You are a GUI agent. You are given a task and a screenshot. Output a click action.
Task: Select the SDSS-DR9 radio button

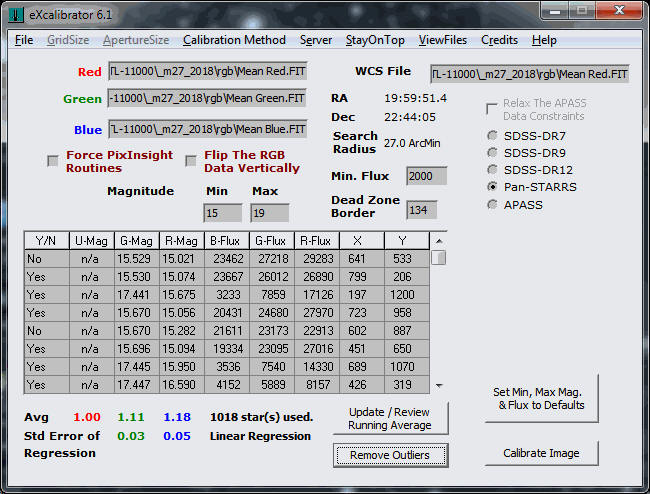[492, 153]
